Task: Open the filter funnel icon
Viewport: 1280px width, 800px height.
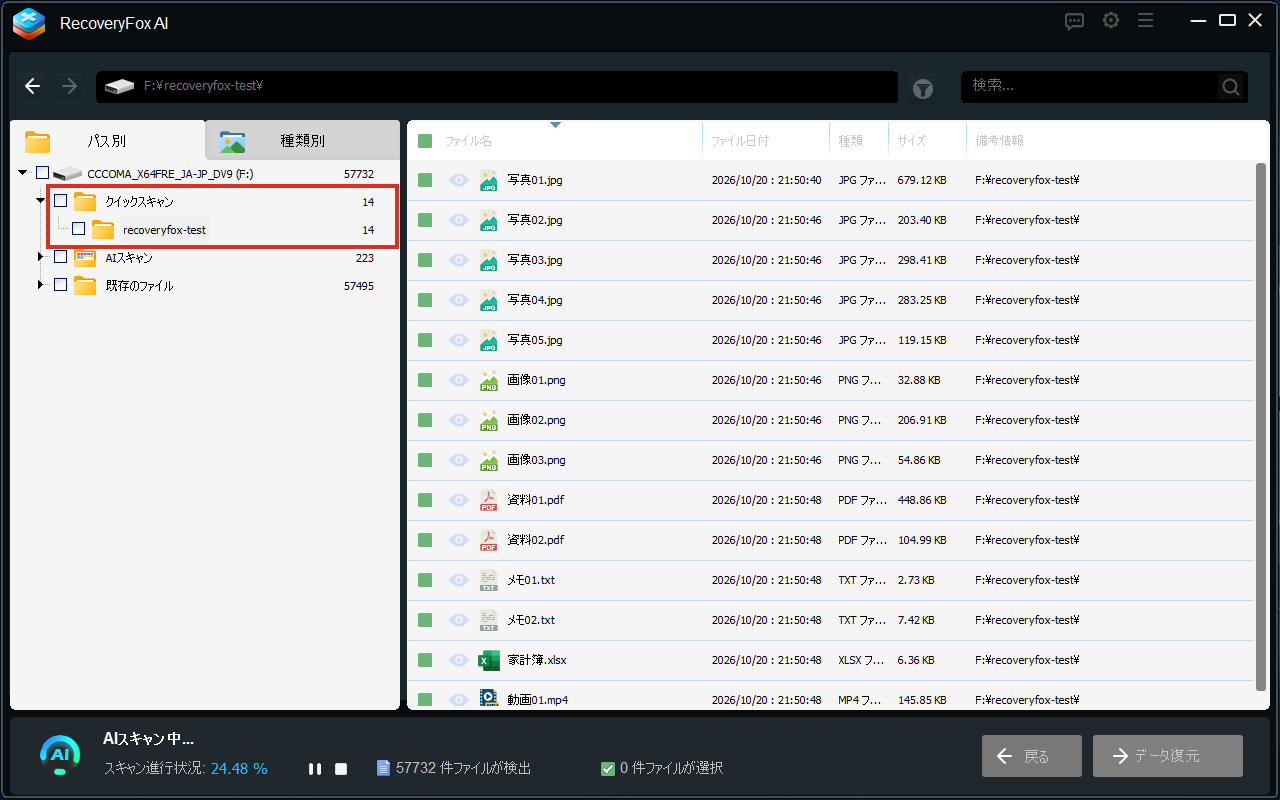Action: [923, 89]
